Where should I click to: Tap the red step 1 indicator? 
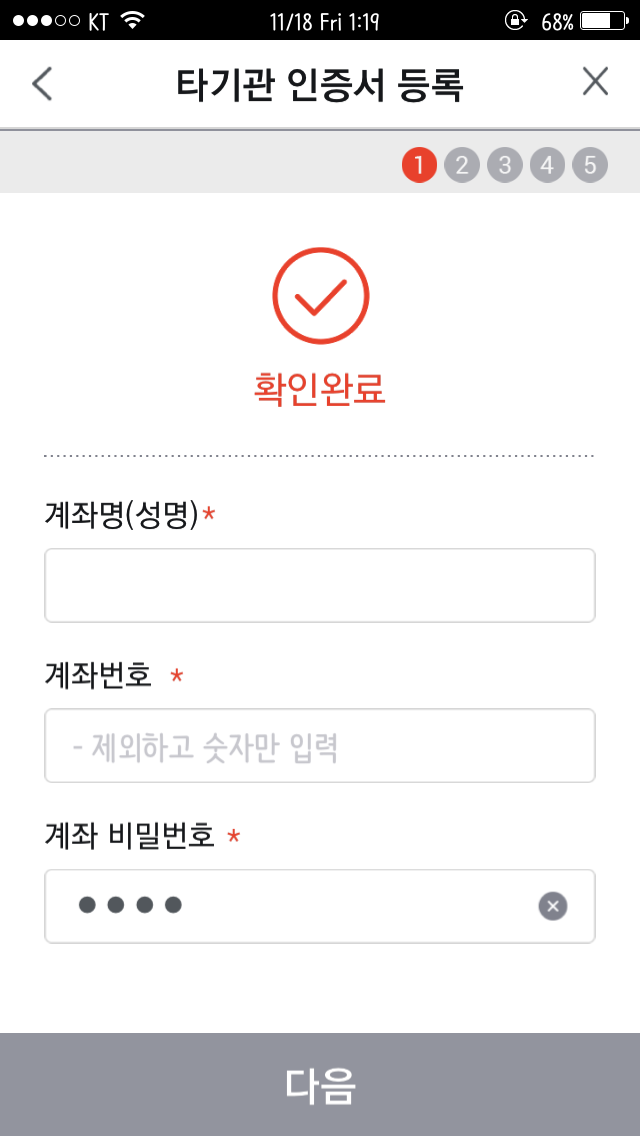(419, 165)
